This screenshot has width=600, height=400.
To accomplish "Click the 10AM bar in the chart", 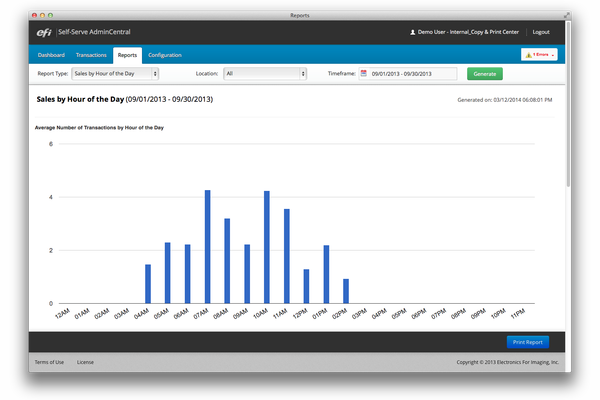I will 267,247.
